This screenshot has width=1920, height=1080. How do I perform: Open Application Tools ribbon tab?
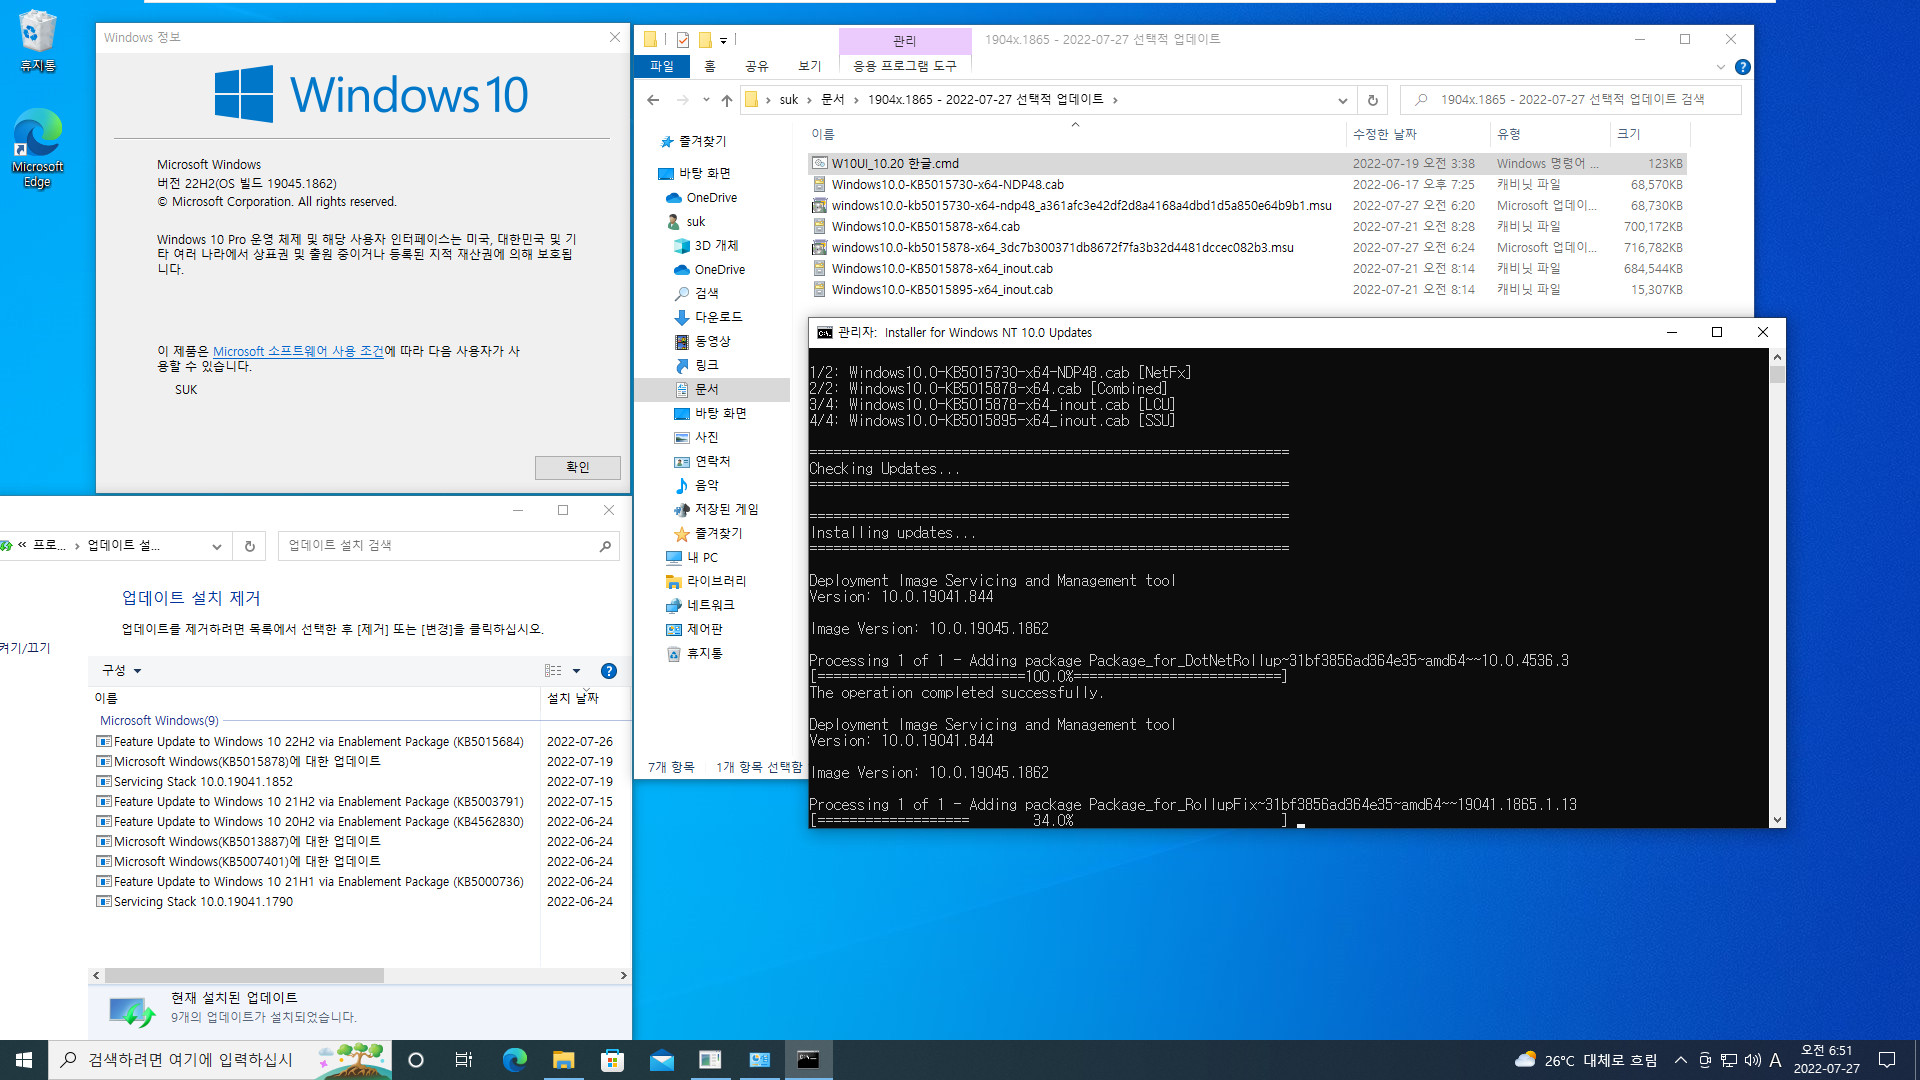tap(905, 66)
